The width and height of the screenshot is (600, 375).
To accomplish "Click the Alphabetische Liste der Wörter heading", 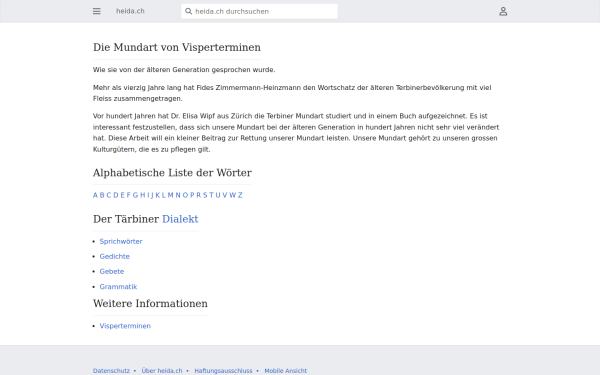I will pos(172,173).
